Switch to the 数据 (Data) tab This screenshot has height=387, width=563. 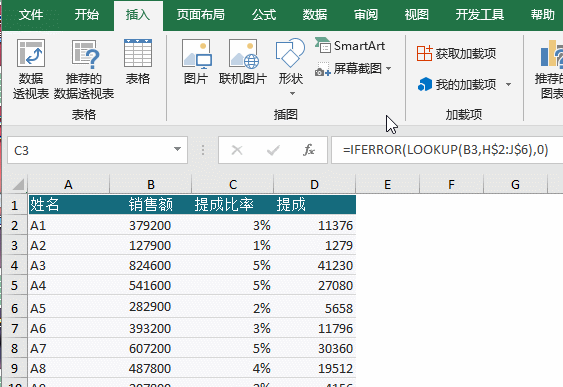315,15
